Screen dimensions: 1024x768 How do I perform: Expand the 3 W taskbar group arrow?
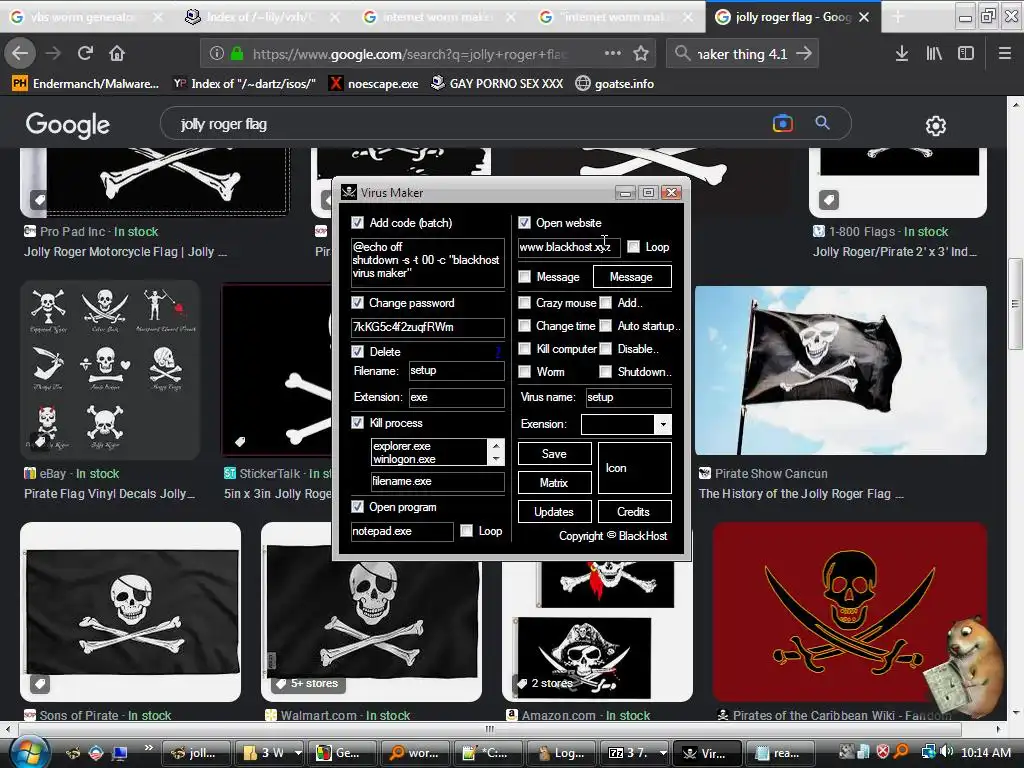(x=298, y=753)
